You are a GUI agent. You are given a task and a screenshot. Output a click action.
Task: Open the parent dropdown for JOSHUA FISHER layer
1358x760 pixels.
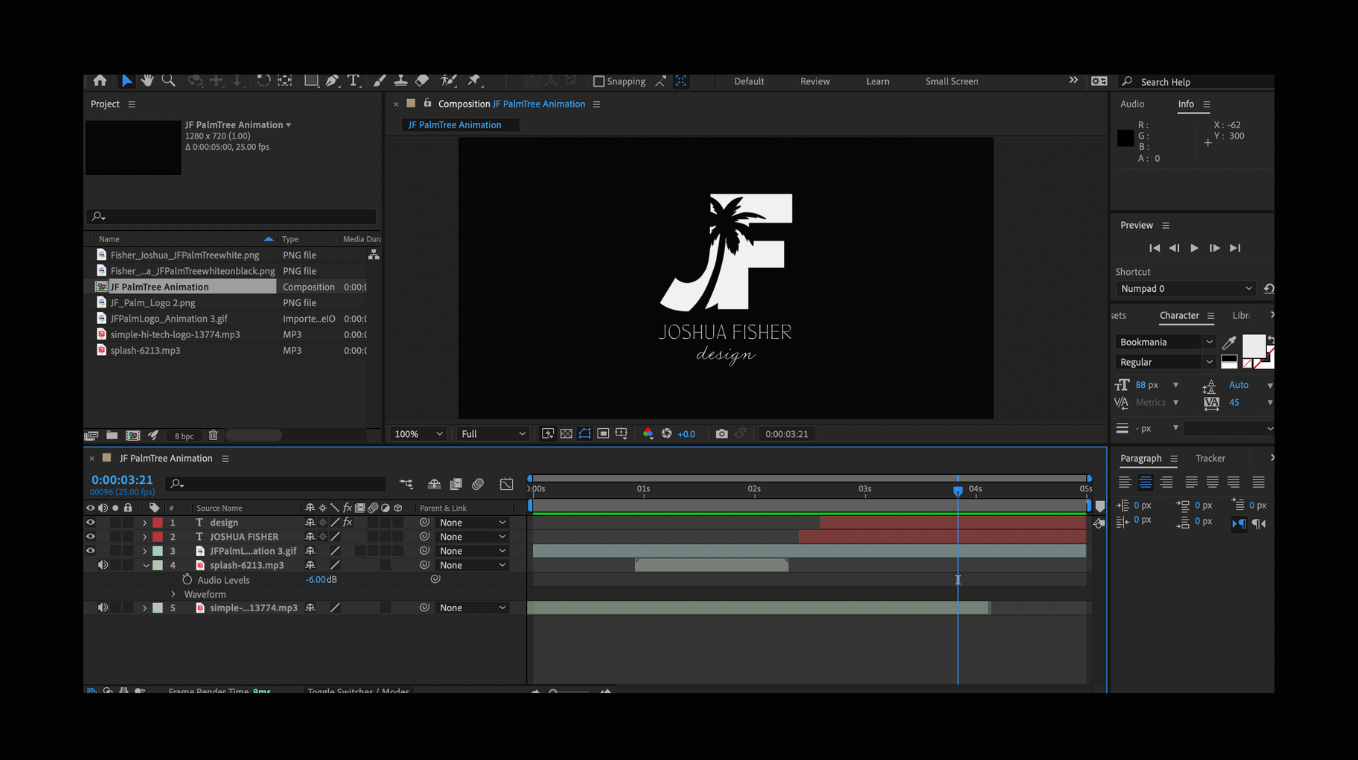[473, 537]
